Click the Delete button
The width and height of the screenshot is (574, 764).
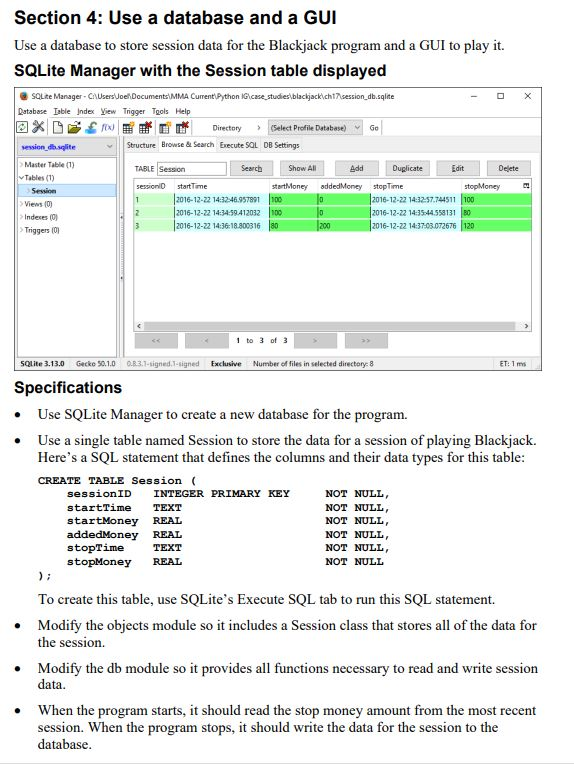[509, 169]
